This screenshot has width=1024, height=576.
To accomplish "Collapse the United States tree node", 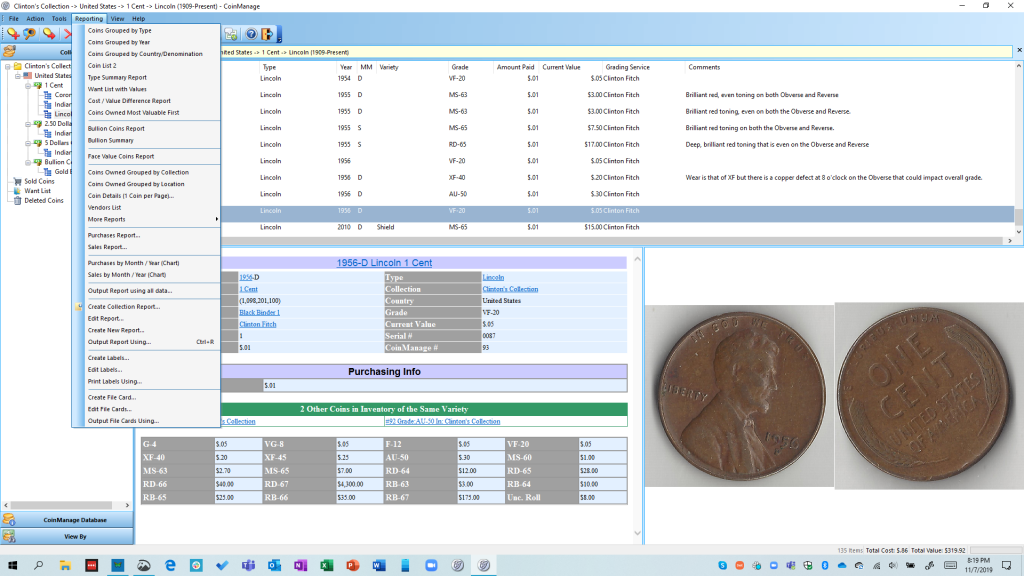I will pos(18,76).
